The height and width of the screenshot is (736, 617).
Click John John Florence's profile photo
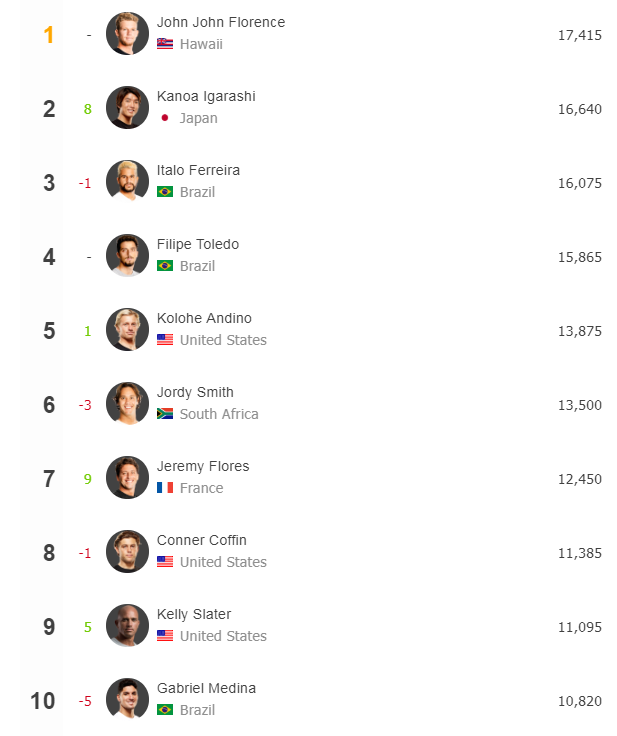127,34
